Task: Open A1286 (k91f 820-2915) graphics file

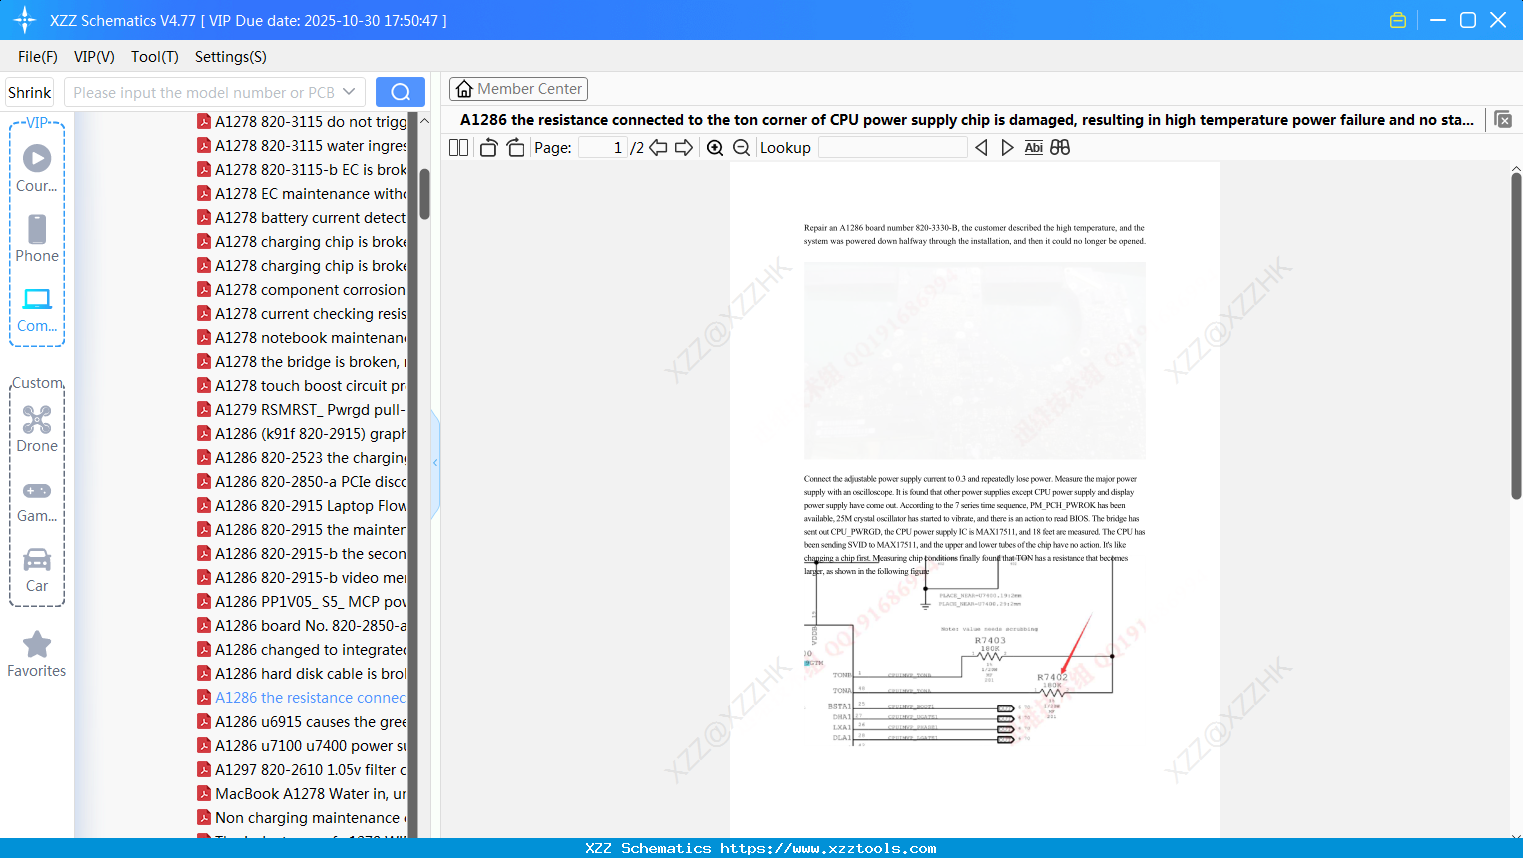Action: [x=302, y=434]
